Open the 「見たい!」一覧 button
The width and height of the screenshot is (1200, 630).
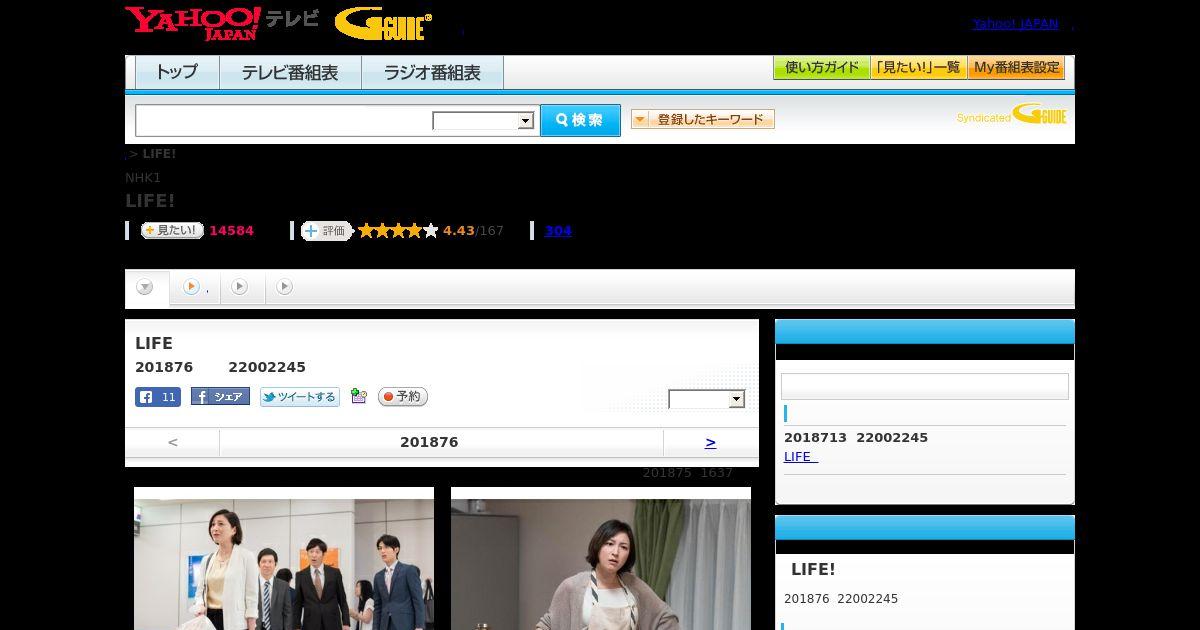click(919, 68)
